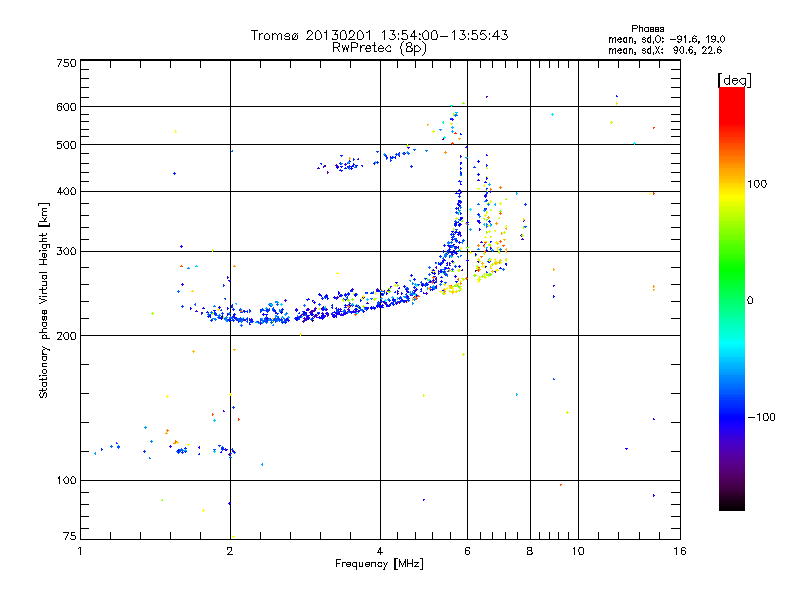Click the '1' frequency tick label
The width and height of the screenshot is (800, 600).
coord(80,551)
